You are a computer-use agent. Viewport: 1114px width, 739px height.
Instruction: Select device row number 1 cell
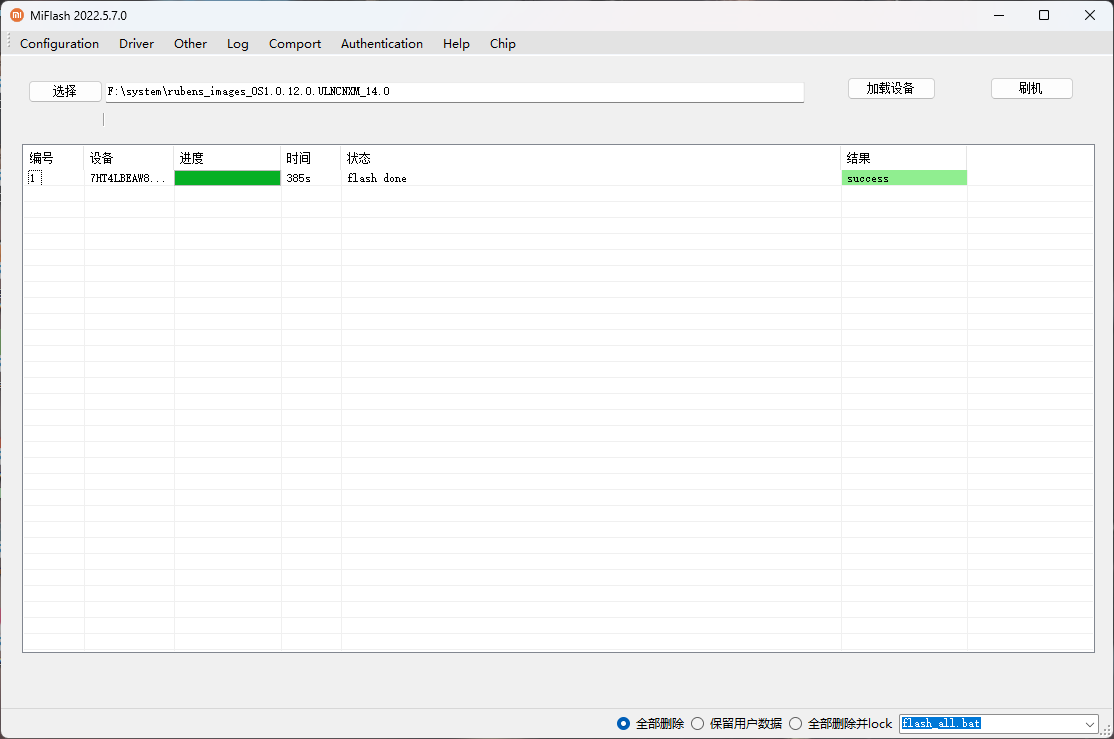point(54,178)
